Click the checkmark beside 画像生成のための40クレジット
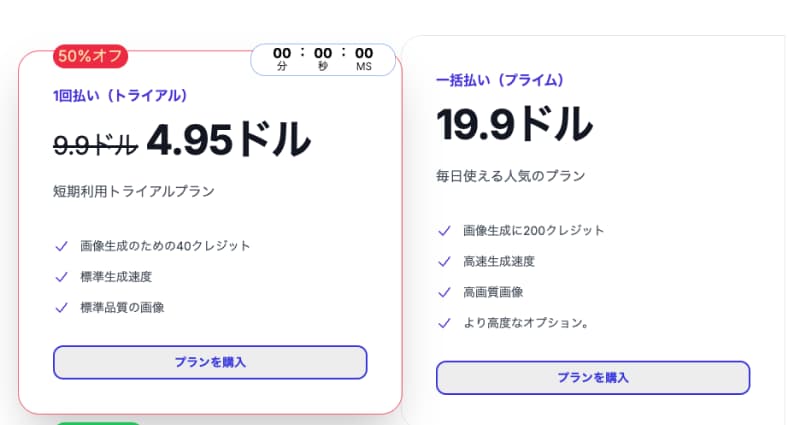This screenshot has width=800, height=425. 61,245
